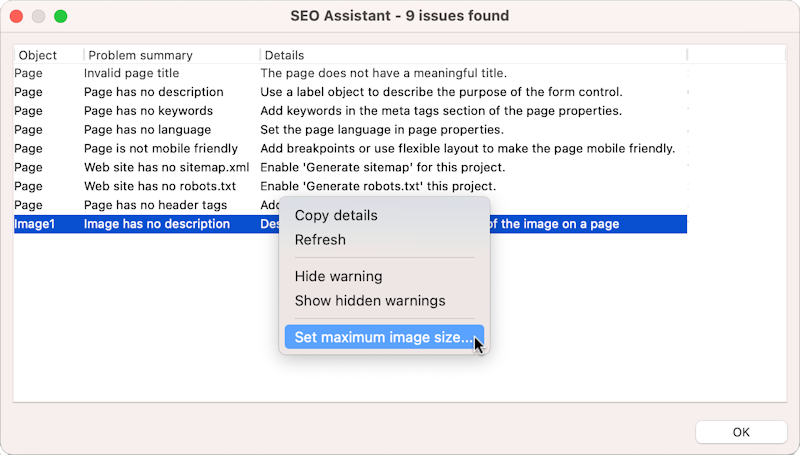
Task: Click Hide warning menu entry
Action: pos(338,276)
